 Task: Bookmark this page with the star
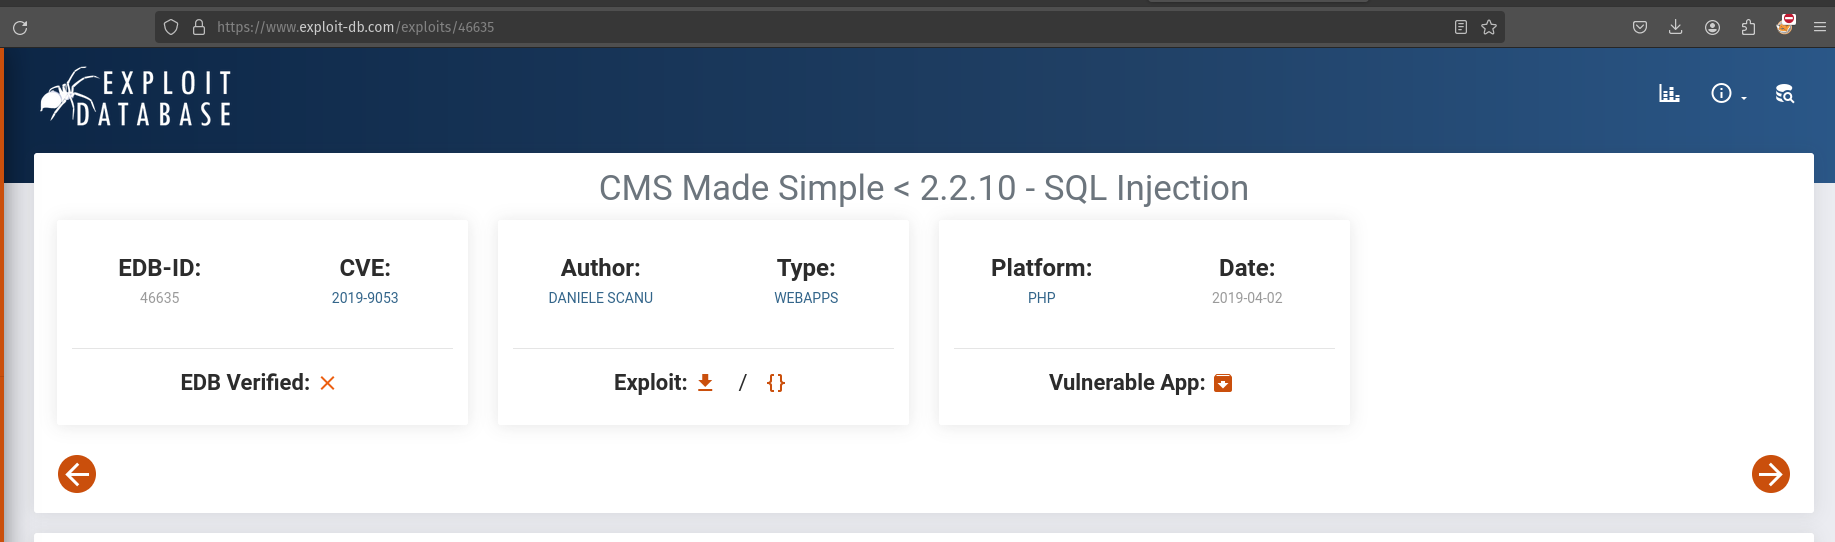pos(1489,27)
